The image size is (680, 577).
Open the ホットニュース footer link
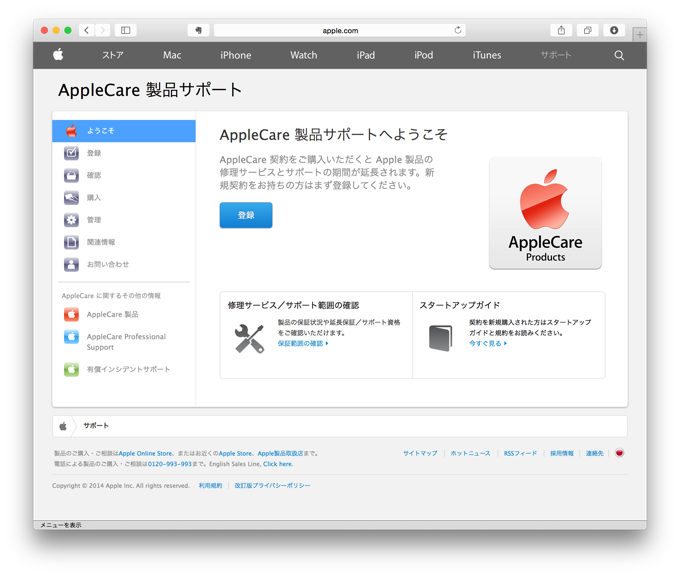470,453
